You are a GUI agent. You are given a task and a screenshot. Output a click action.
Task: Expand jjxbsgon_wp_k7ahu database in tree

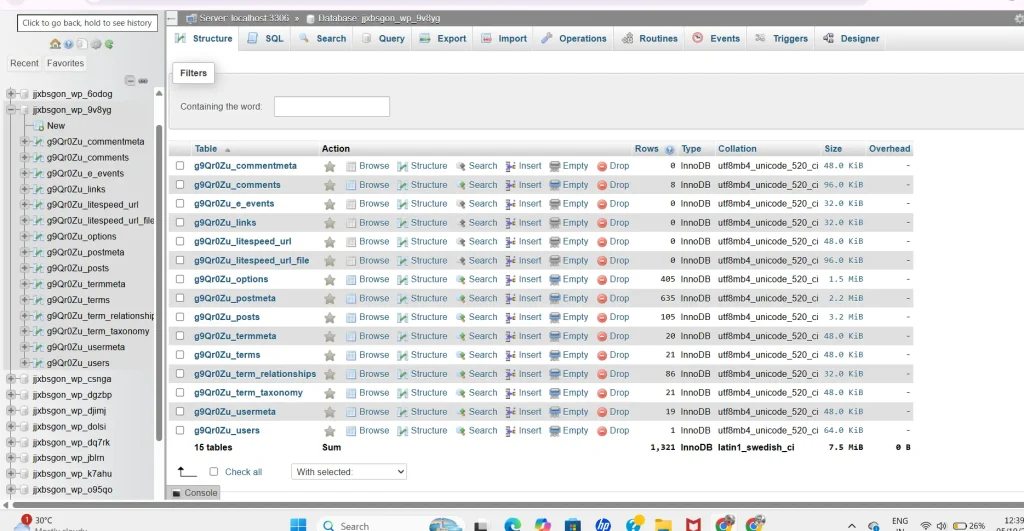(x=11, y=474)
